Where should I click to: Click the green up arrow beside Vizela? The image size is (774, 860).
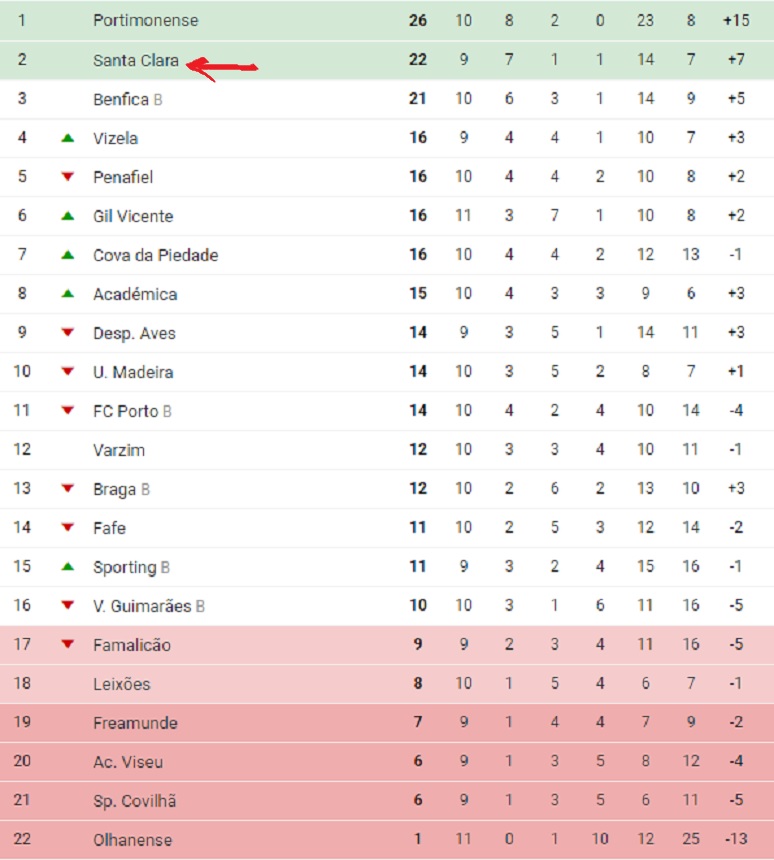pyautogui.click(x=67, y=138)
